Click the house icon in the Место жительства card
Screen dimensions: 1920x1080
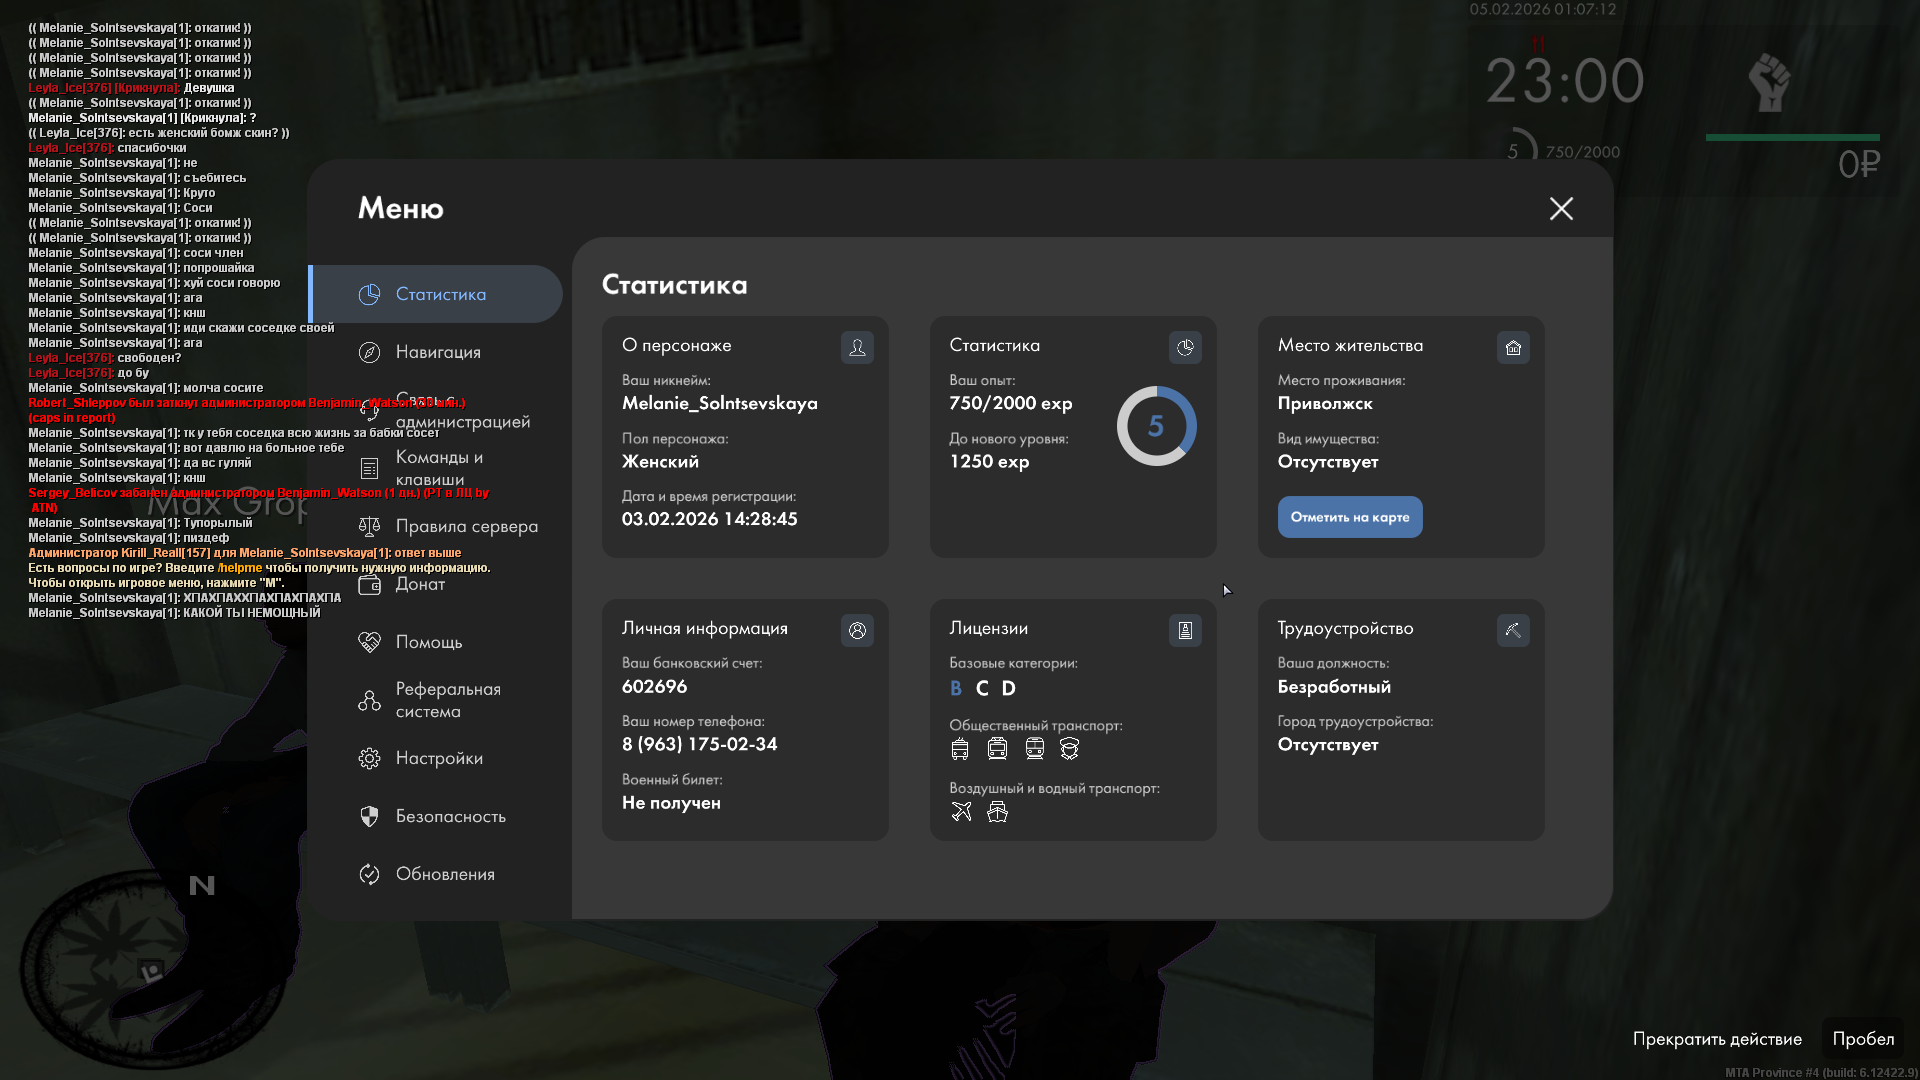point(1513,347)
